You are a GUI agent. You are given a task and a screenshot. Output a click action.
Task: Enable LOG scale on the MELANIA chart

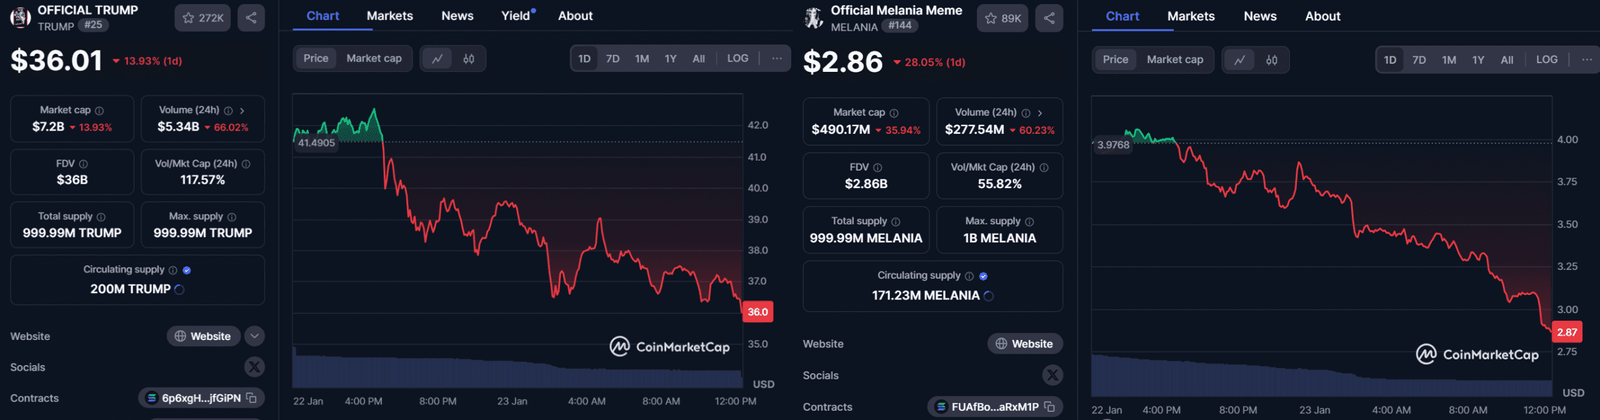[1546, 60]
